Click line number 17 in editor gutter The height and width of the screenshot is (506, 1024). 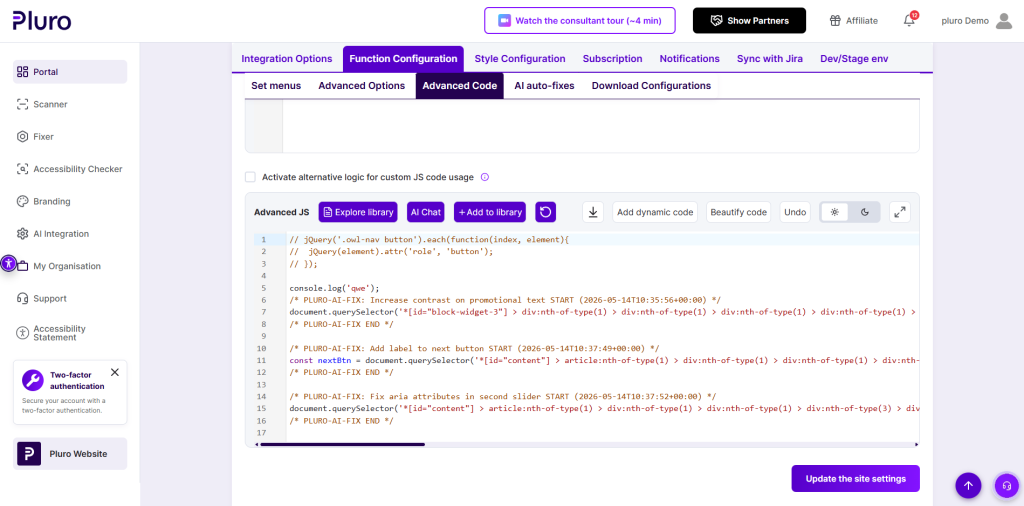click(262, 433)
